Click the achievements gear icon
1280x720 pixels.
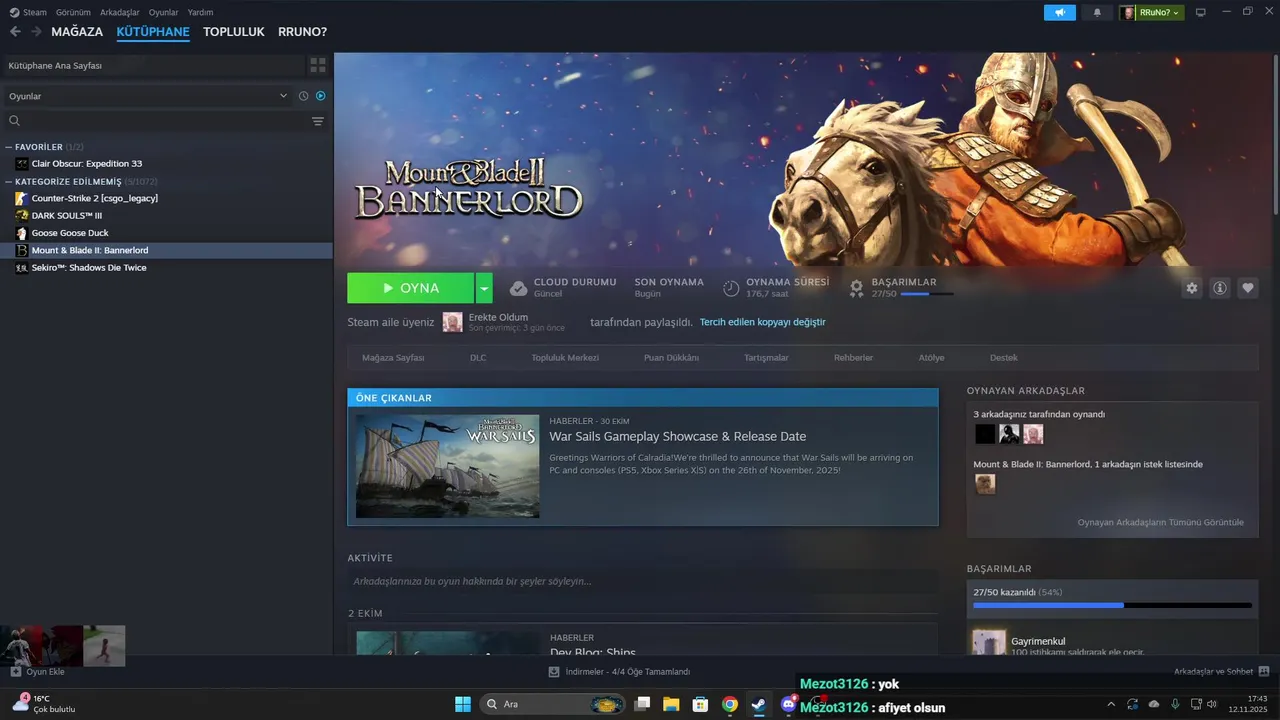pyautogui.click(x=856, y=288)
